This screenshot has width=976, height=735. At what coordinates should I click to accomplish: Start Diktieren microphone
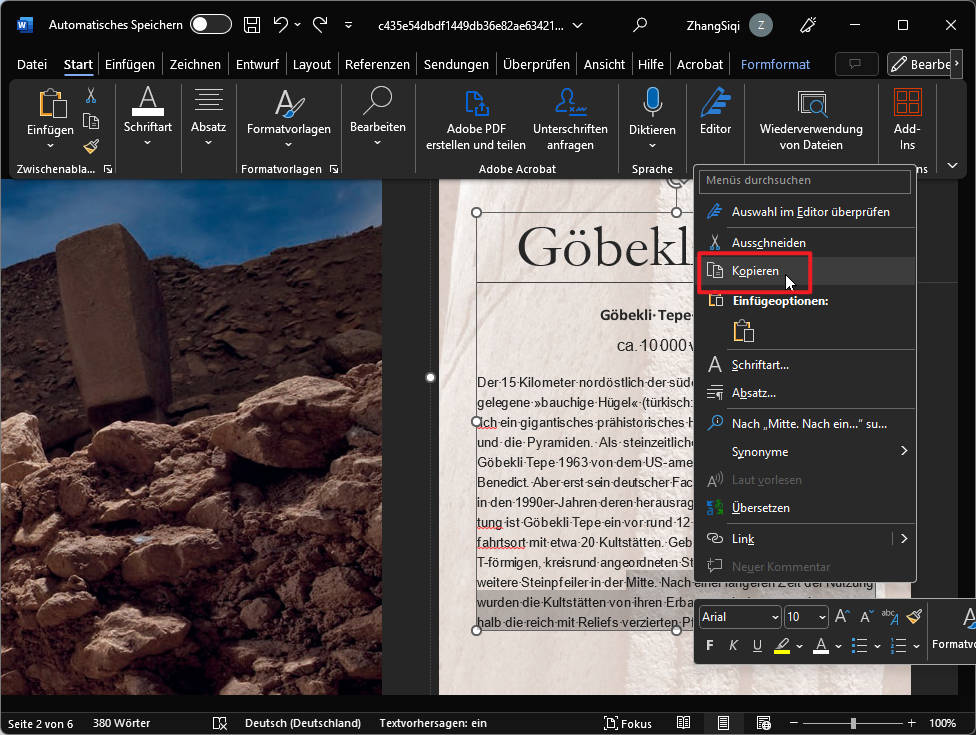[x=652, y=102]
